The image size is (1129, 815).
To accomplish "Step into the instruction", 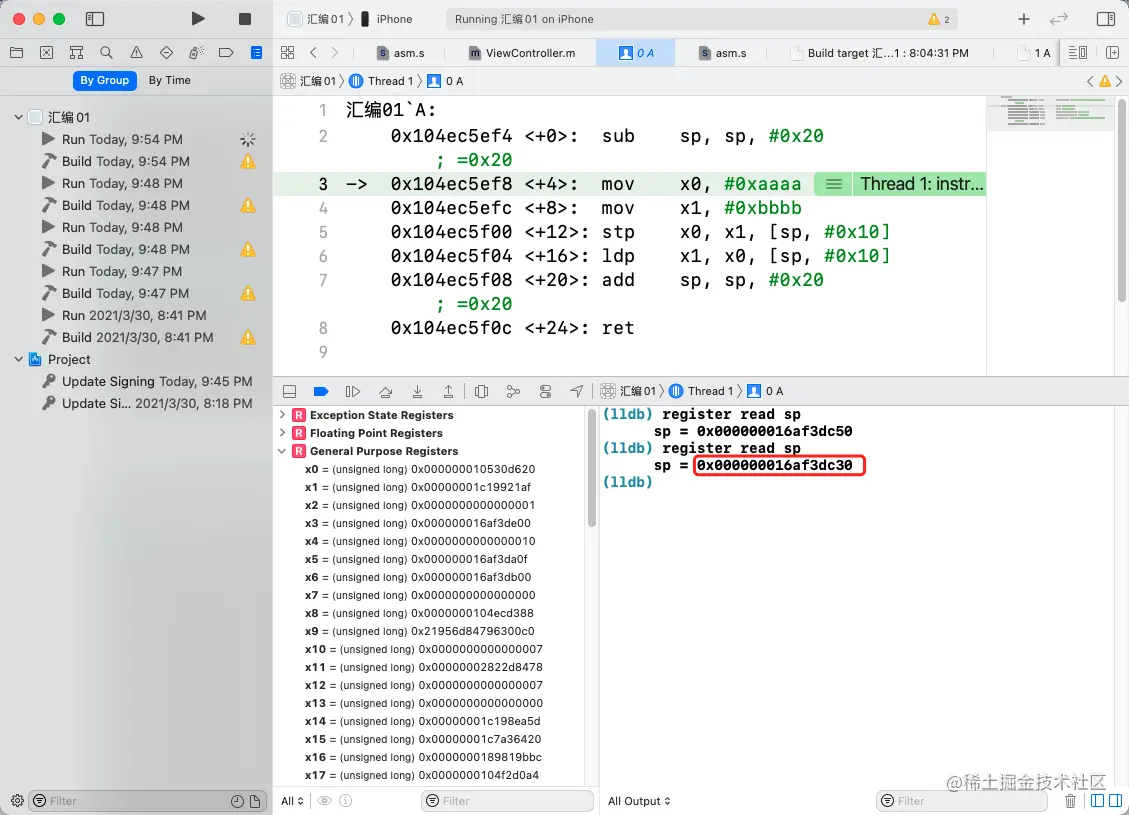I will (x=417, y=391).
